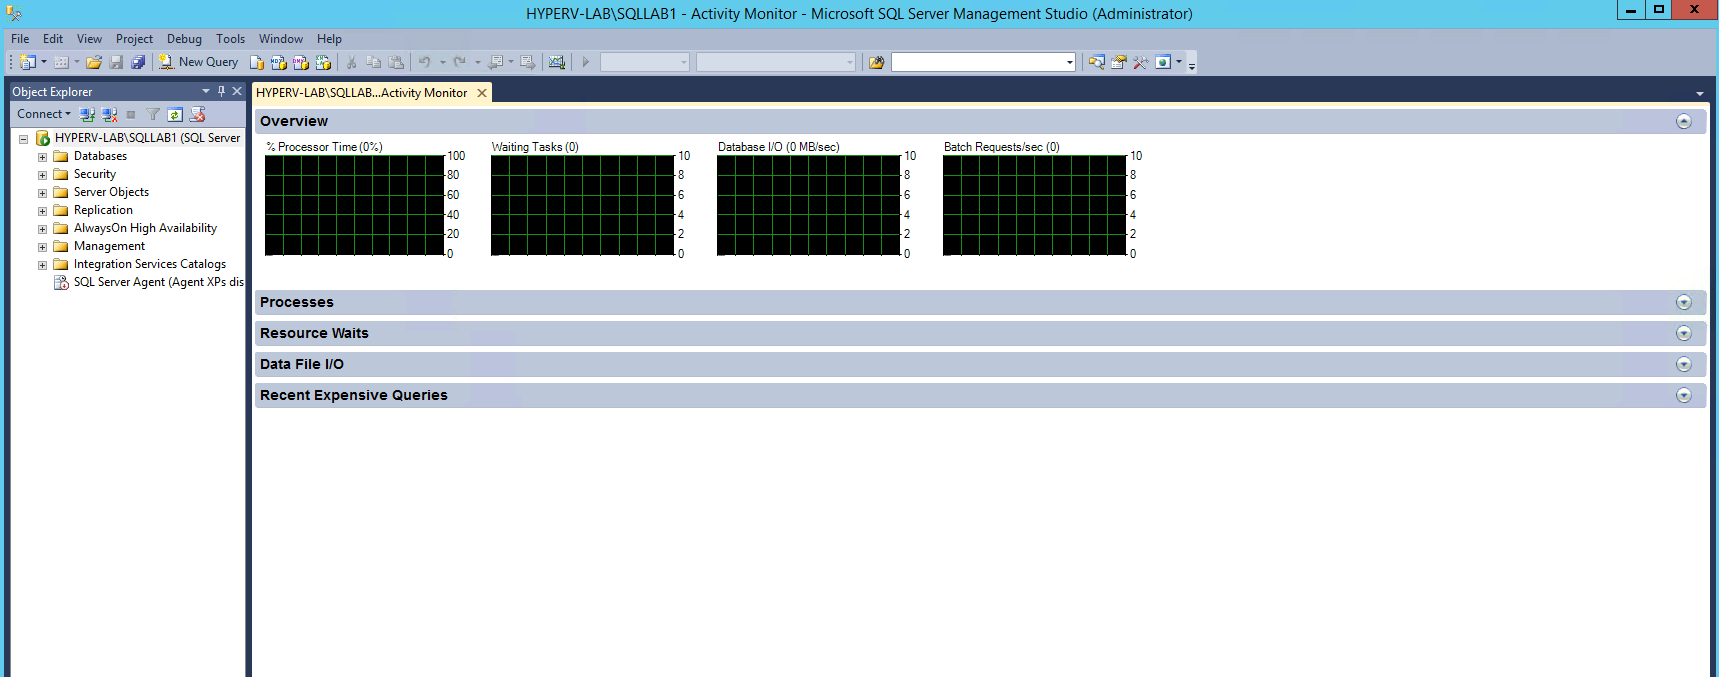The height and width of the screenshot is (677, 1719).
Task: Expand the Processes section
Action: 1684,302
